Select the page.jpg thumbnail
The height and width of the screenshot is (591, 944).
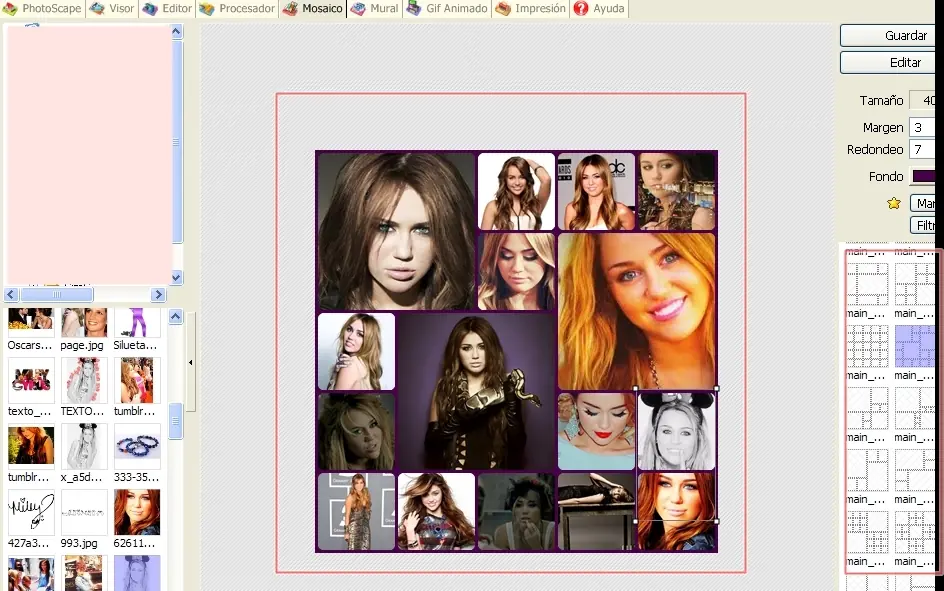click(x=84, y=322)
